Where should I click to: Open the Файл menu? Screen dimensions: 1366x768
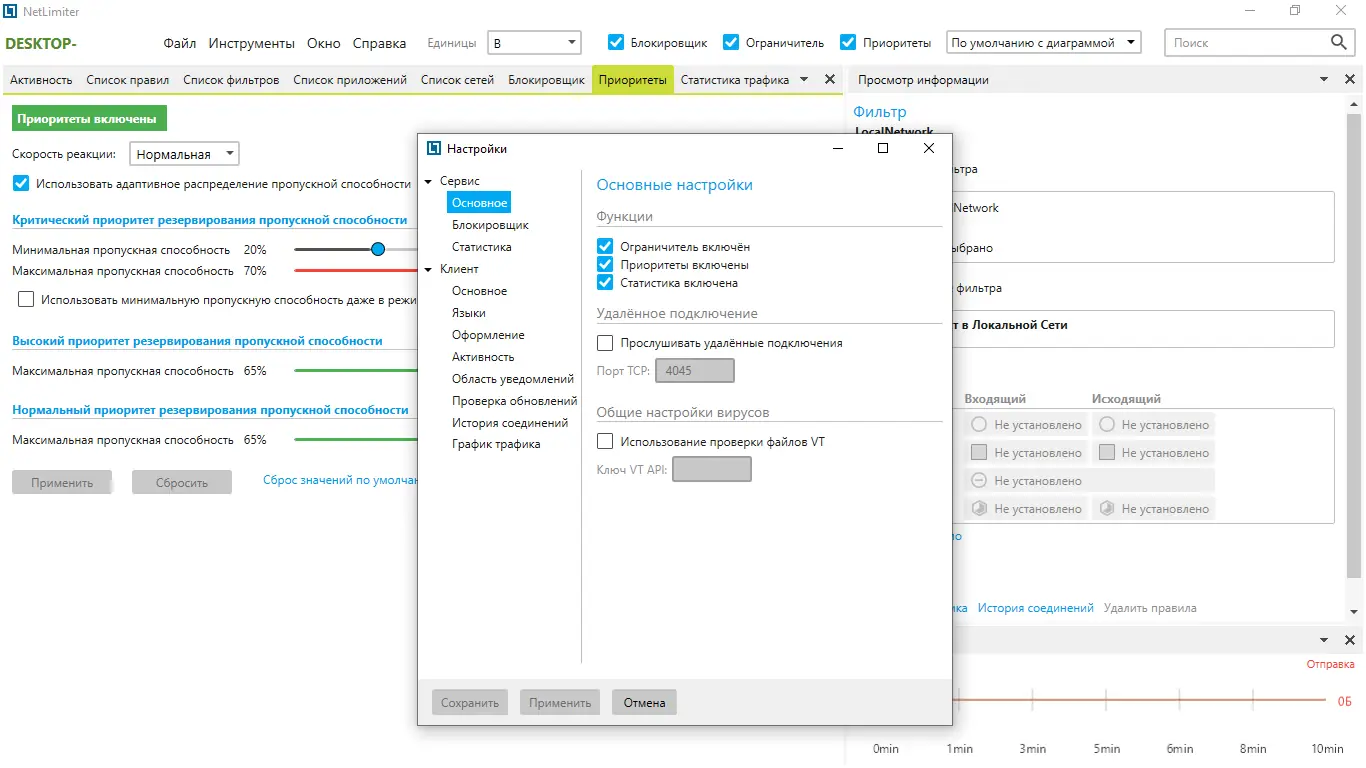180,43
